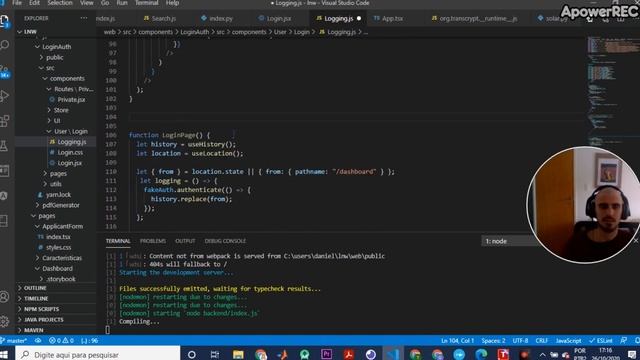Open styles.css in the file tree
640x360 pixels.
pos(58,247)
